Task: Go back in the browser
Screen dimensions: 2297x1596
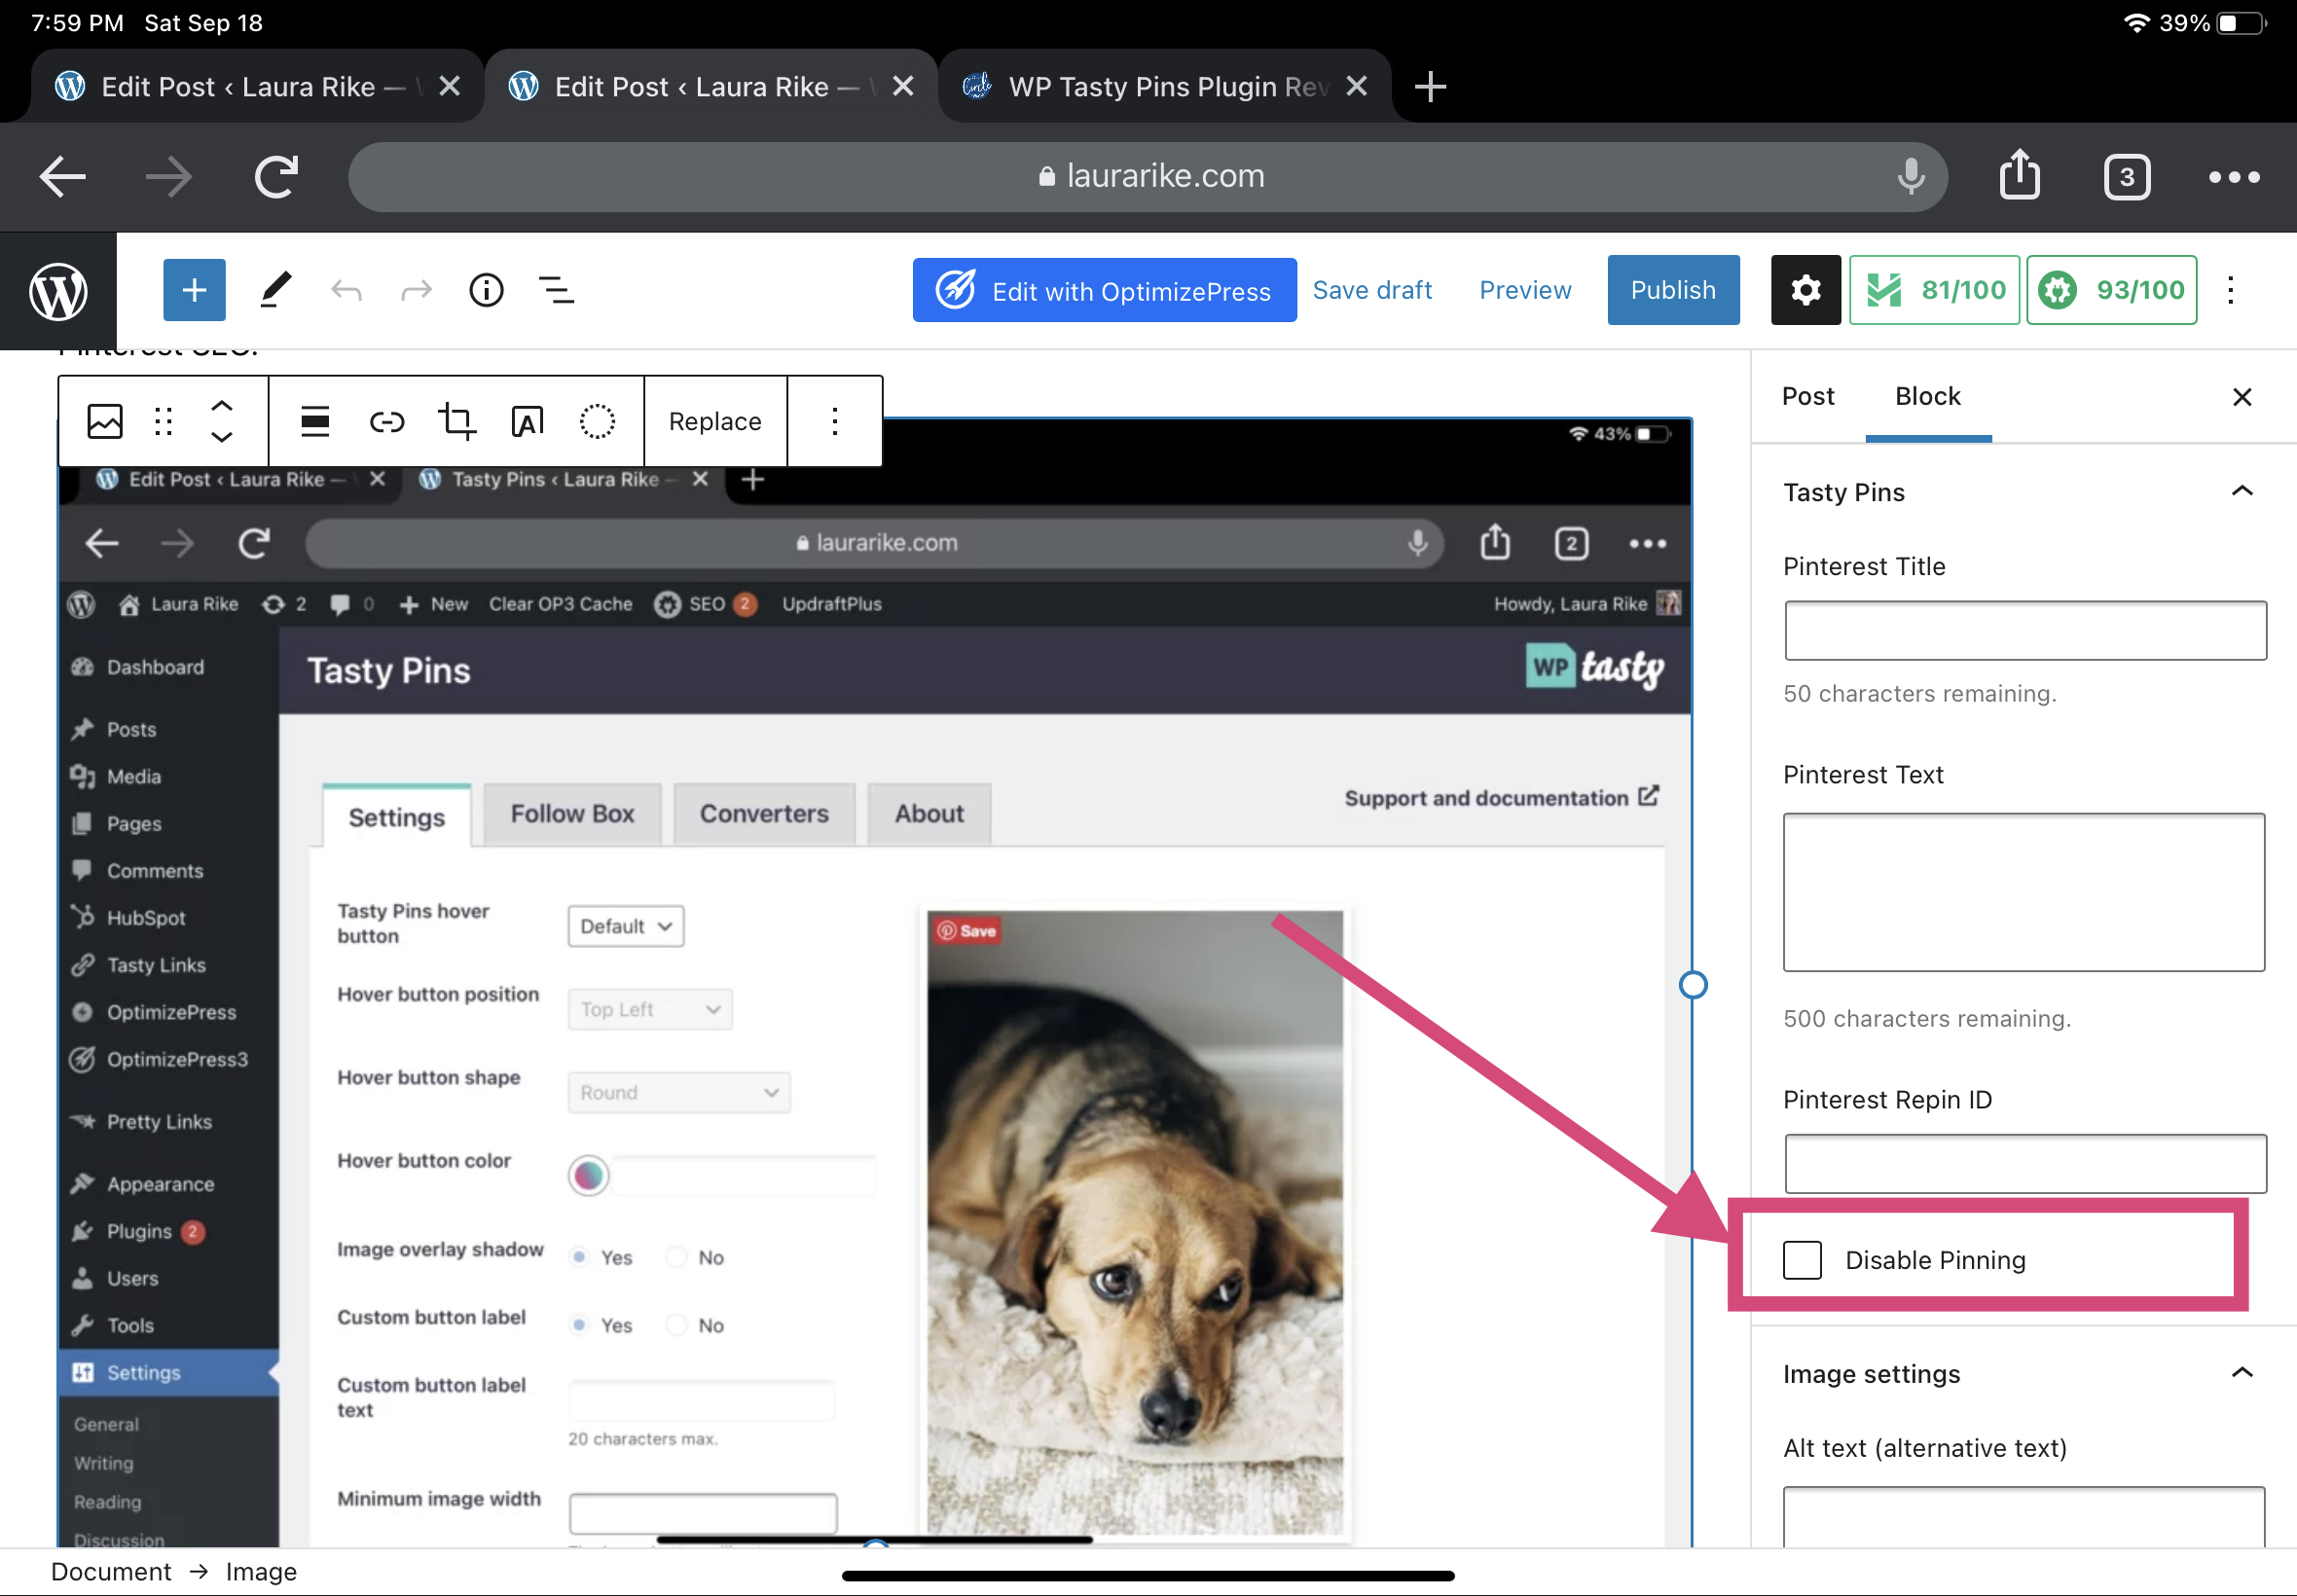Action: click(x=63, y=177)
